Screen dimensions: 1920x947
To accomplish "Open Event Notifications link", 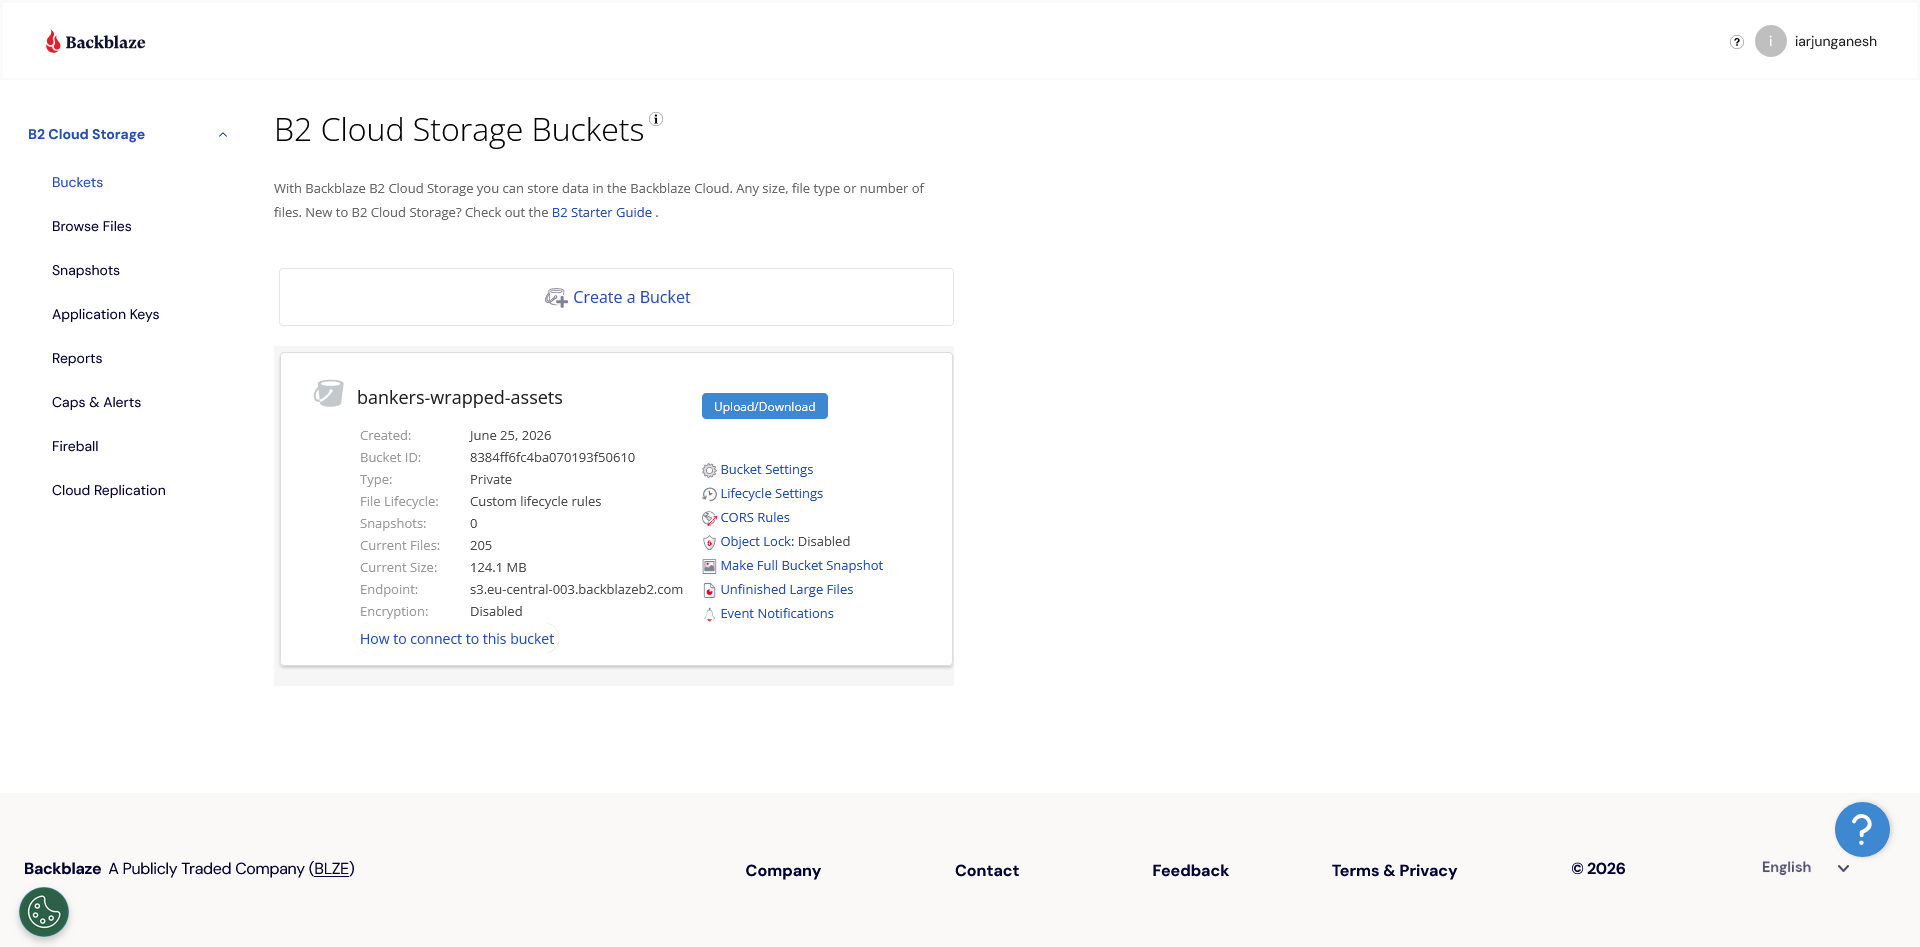I will (x=777, y=613).
